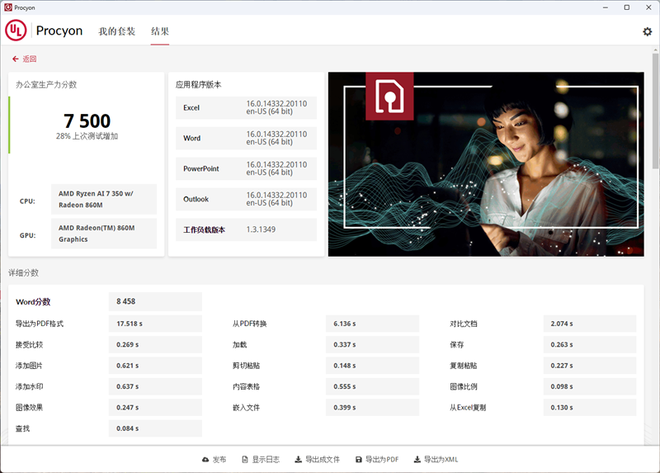Click the office productivity banner image
The width and height of the screenshot is (660, 473).
pos(486,163)
